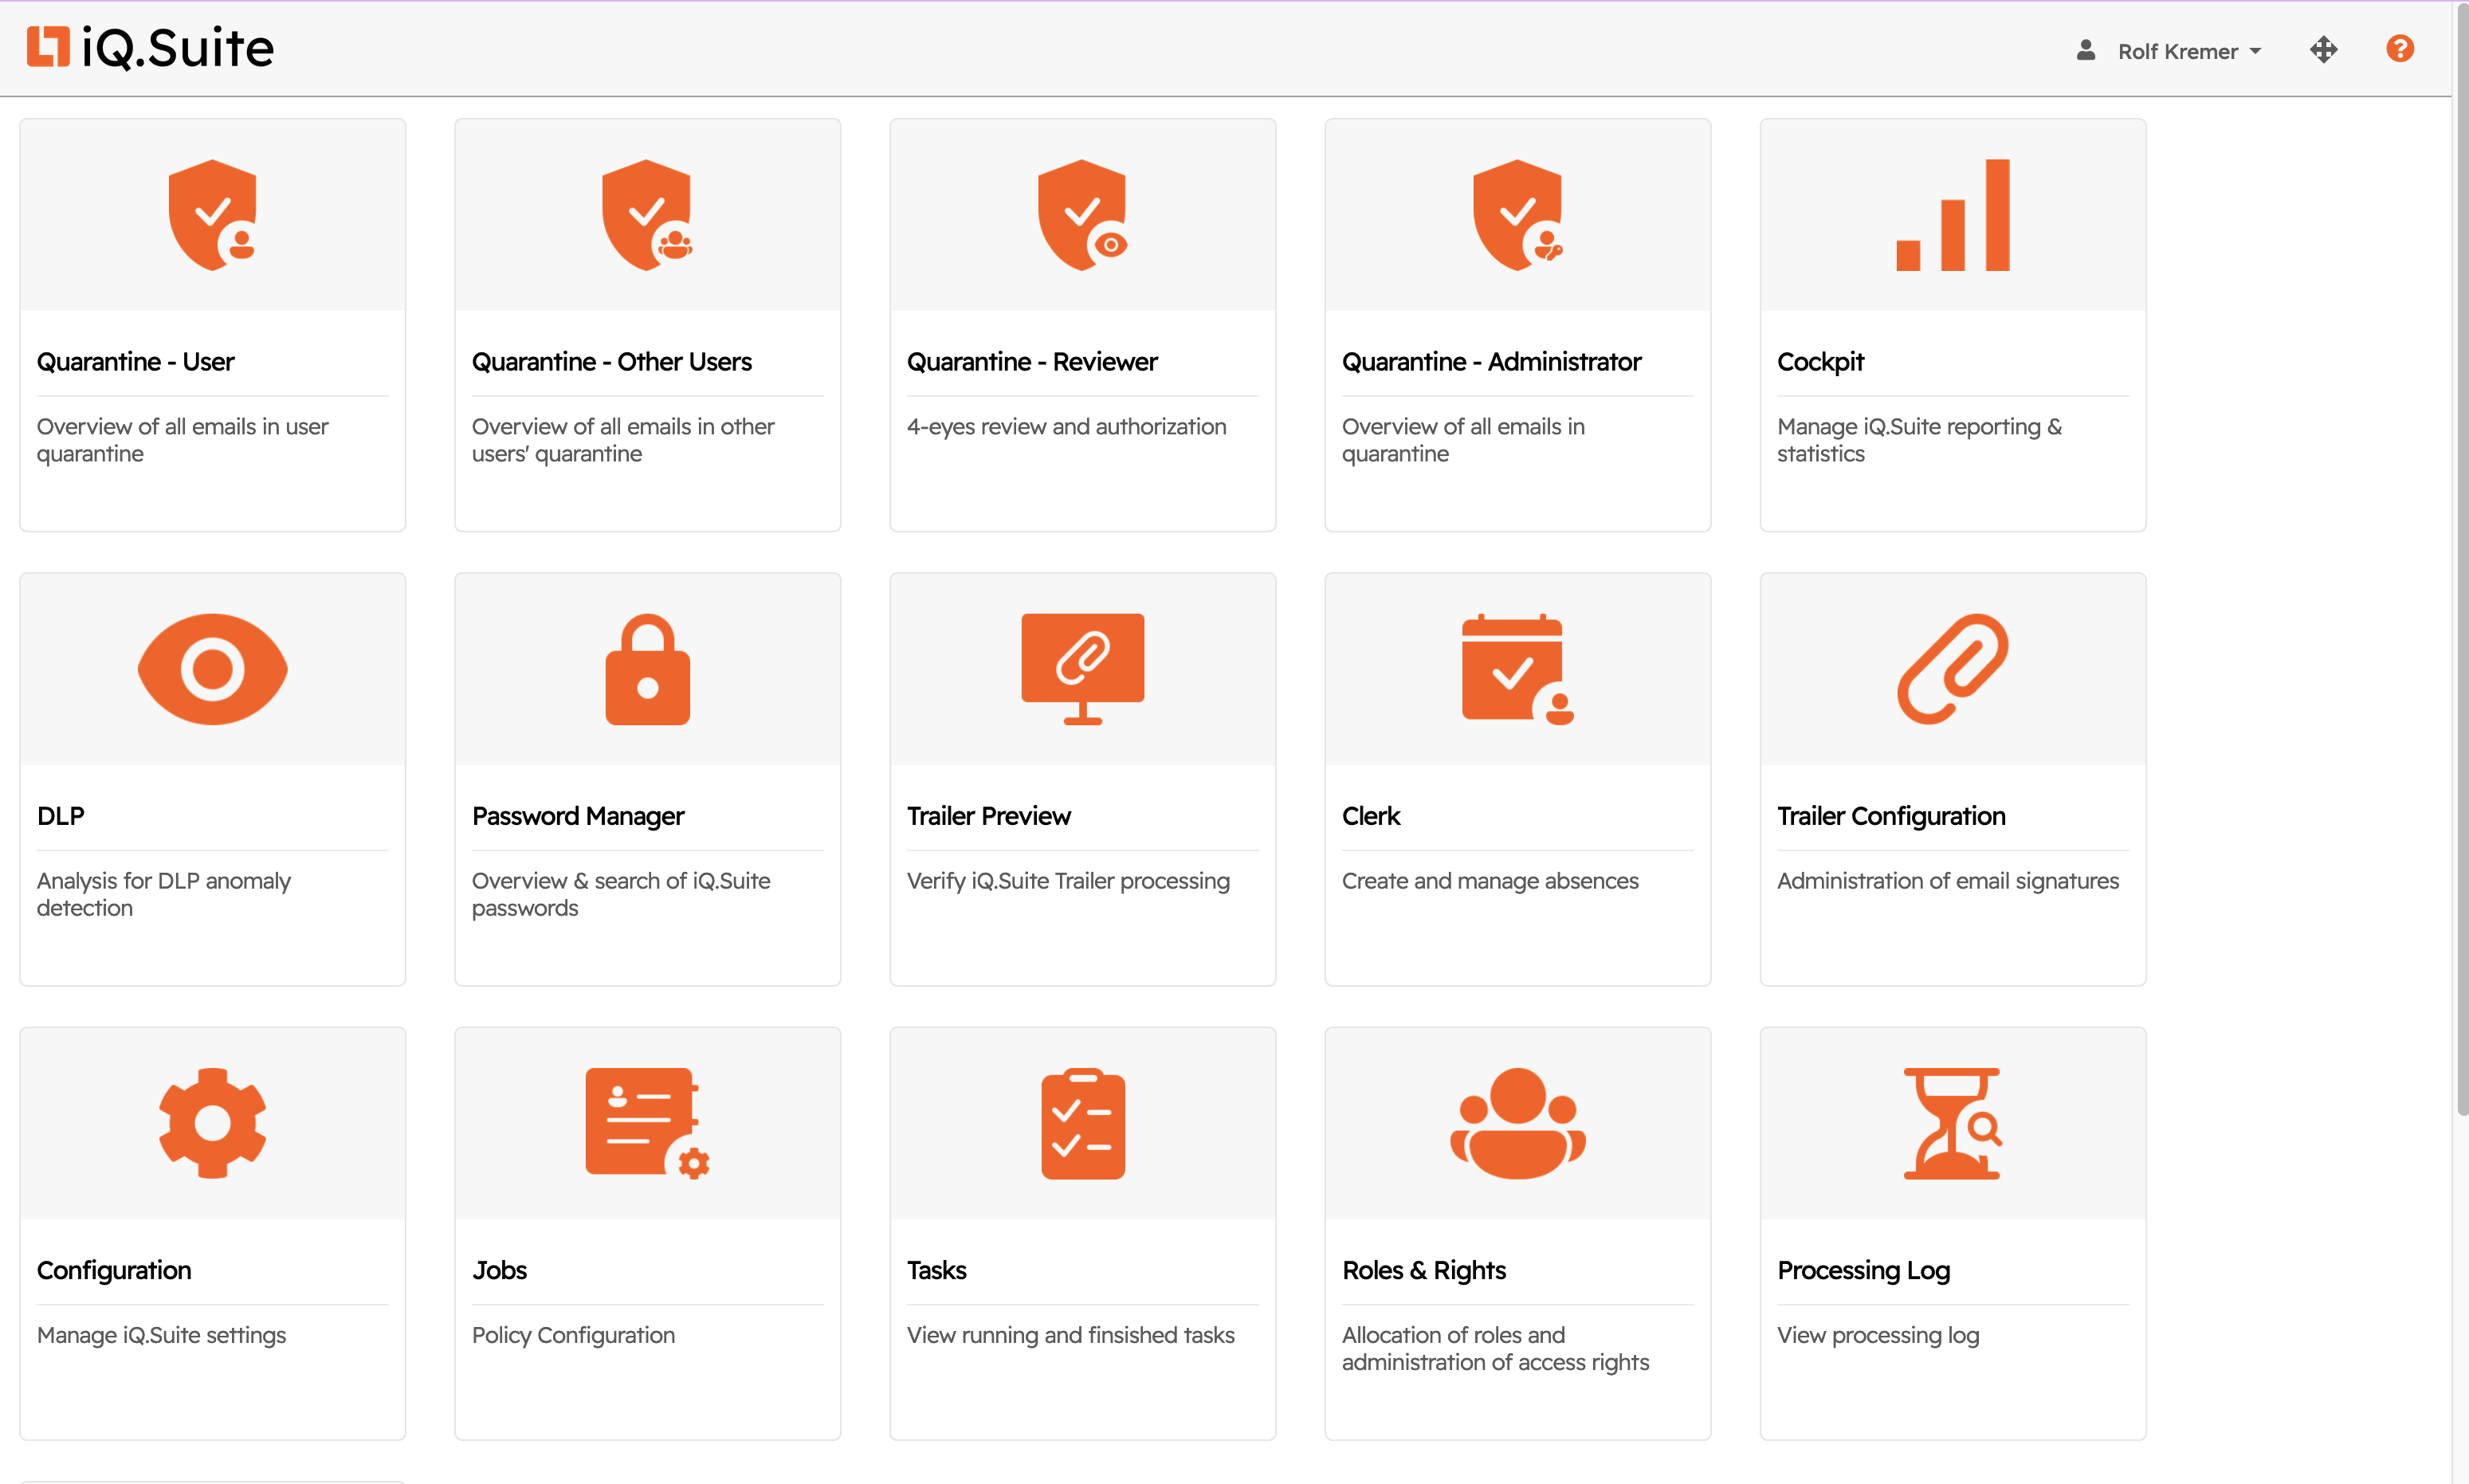Open the Quarantine - Reviewer title
Image resolution: width=2469 pixels, height=1484 pixels.
click(x=1031, y=362)
